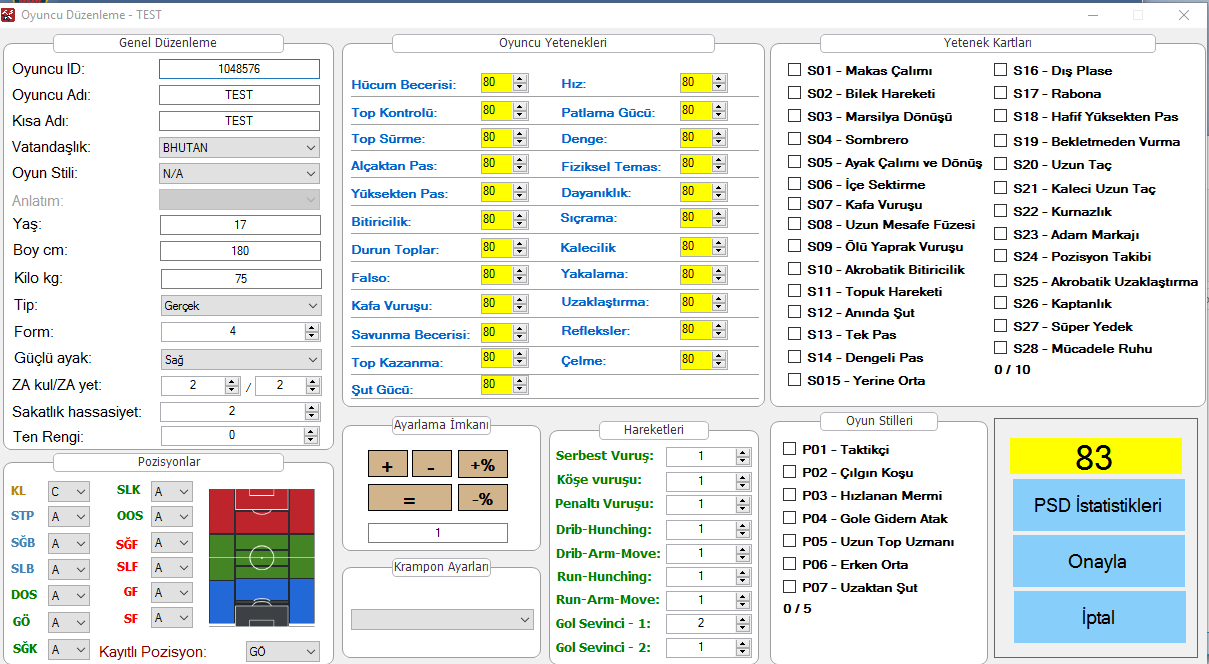This screenshot has width=1209, height=664.
Task: Enable S01 - Makas Çalımı skill card
Action: [x=795, y=70]
